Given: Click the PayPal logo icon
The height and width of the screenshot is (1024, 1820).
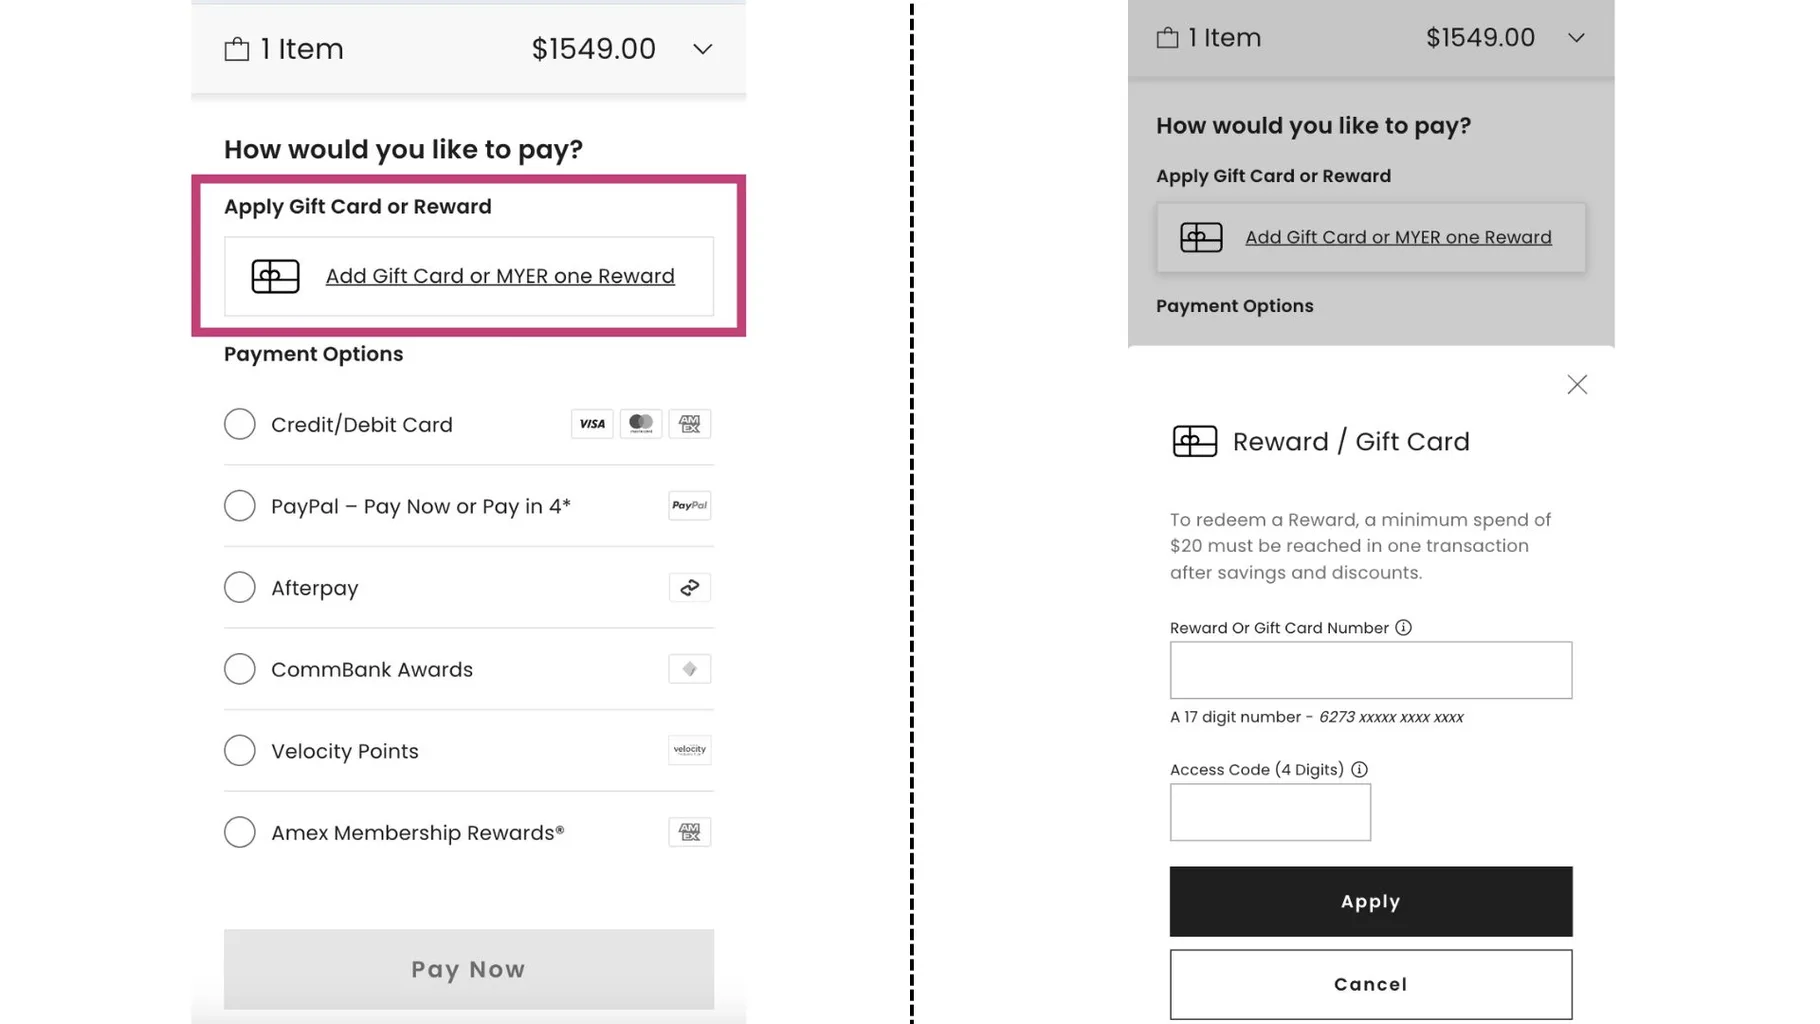Looking at the screenshot, I should click(x=689, y=505).
